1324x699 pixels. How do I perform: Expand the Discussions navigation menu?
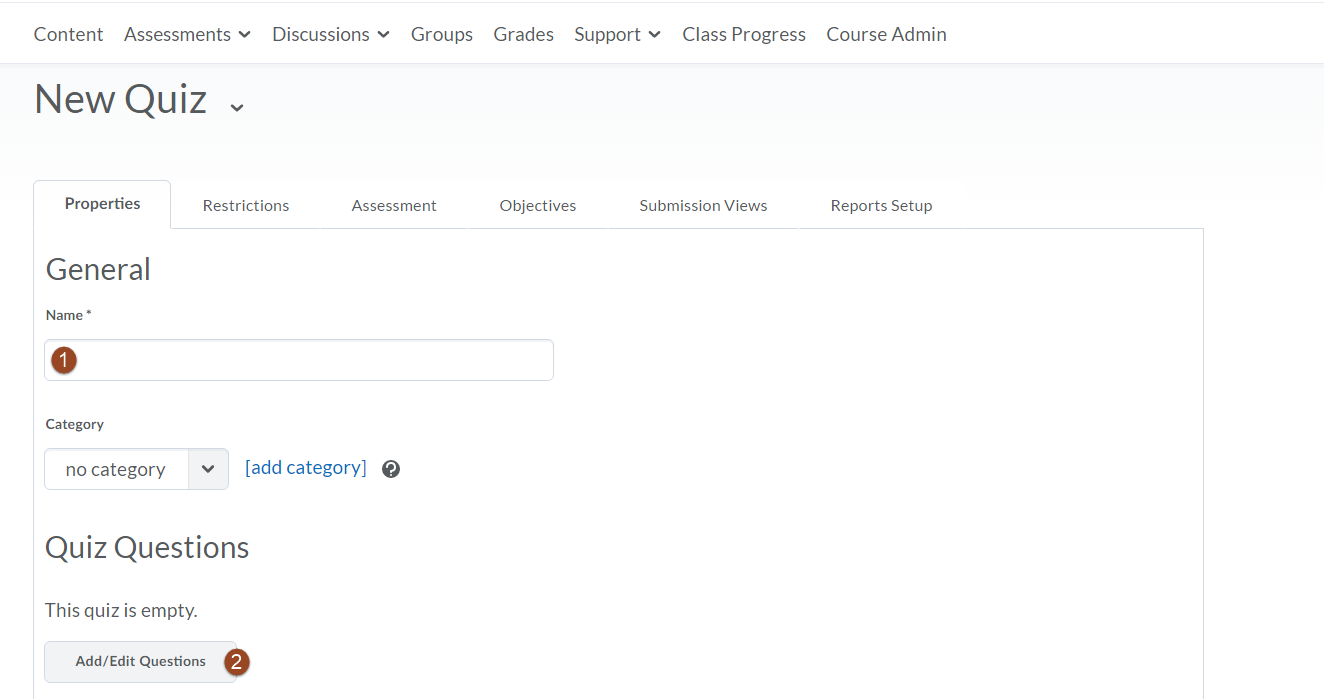[x=331, y=34]
